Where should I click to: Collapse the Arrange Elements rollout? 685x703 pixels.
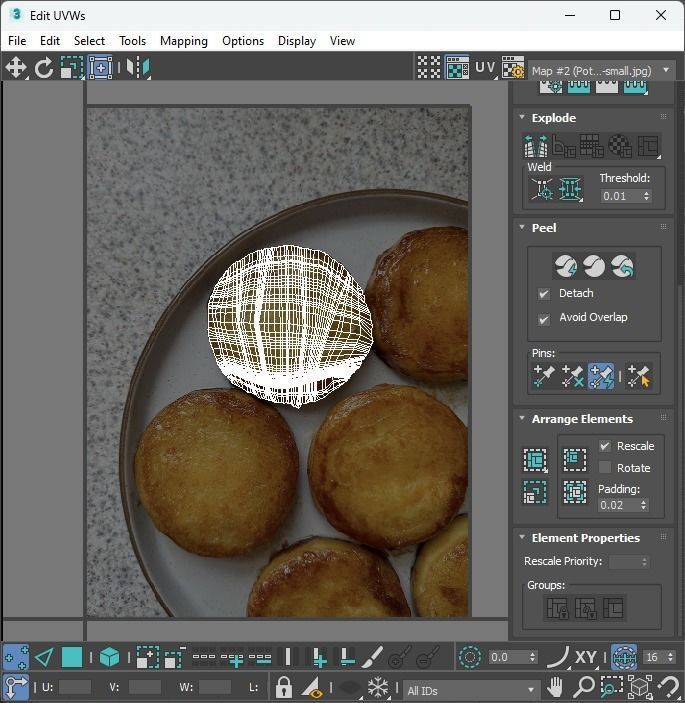pyautogui.click(x=522, y=418)
